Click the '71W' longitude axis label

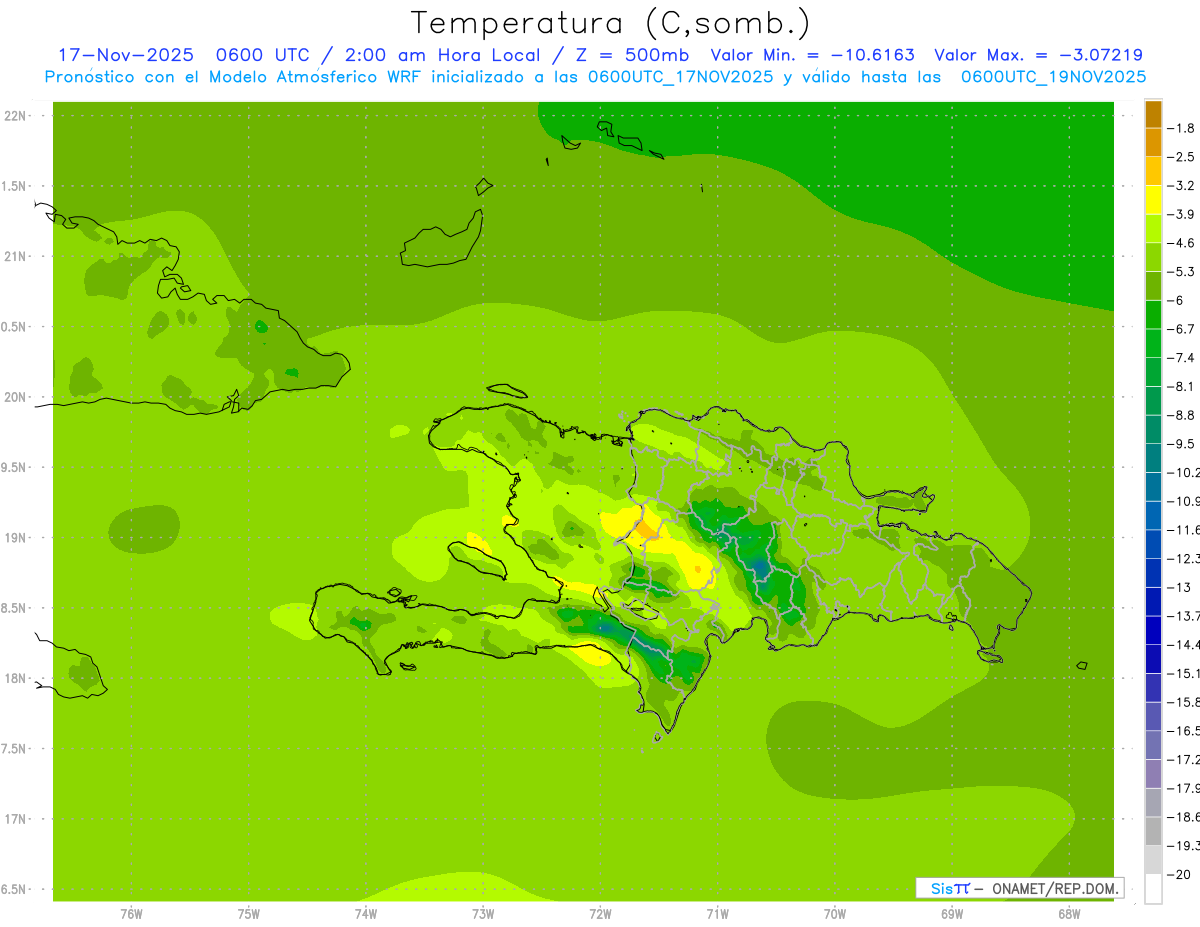[717, 913]
